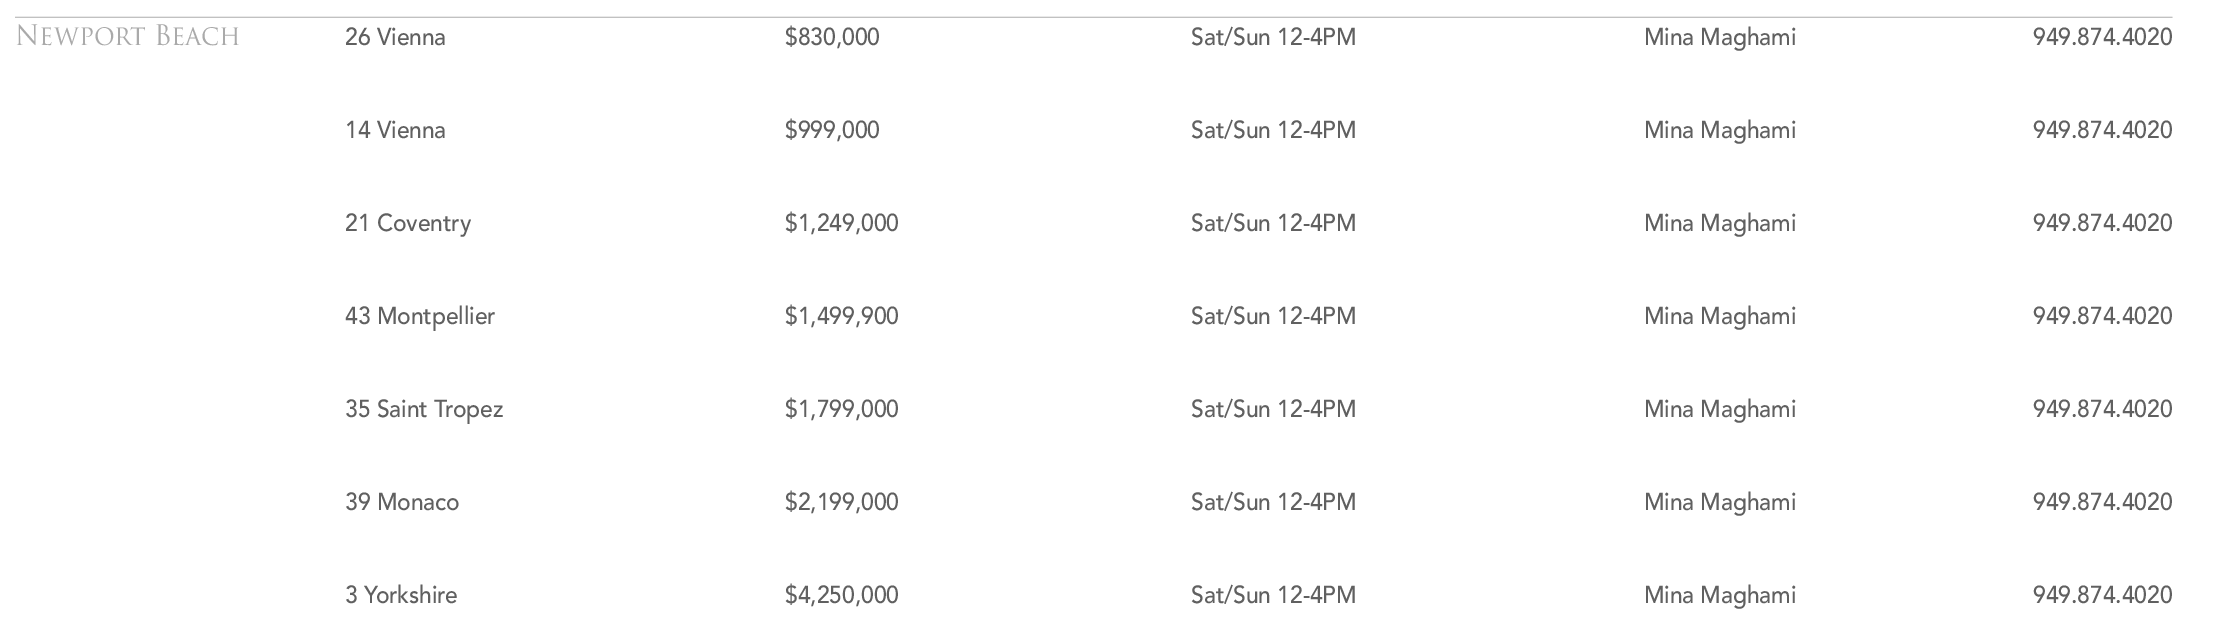Click the 35 Saint Tropez address
Viewport: 2223px width, 637px height.
tap(424, 410)
